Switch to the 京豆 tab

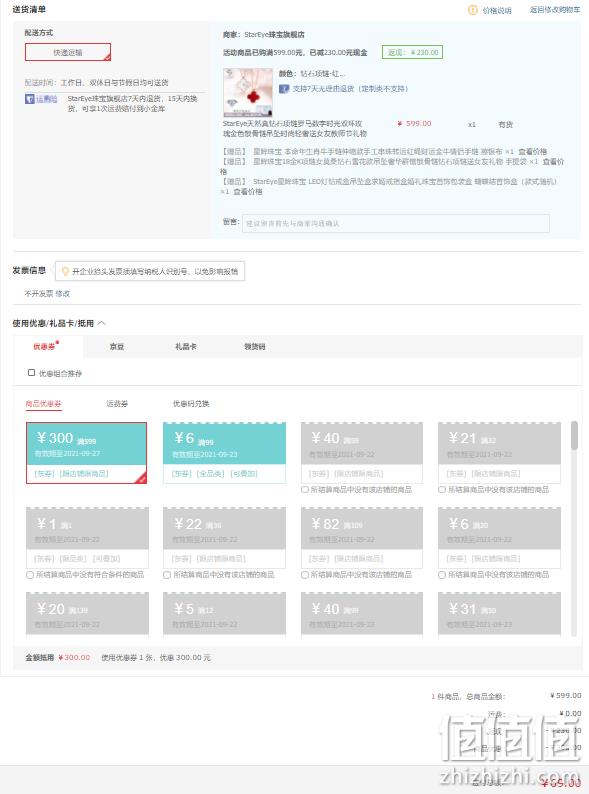(116, 347)
